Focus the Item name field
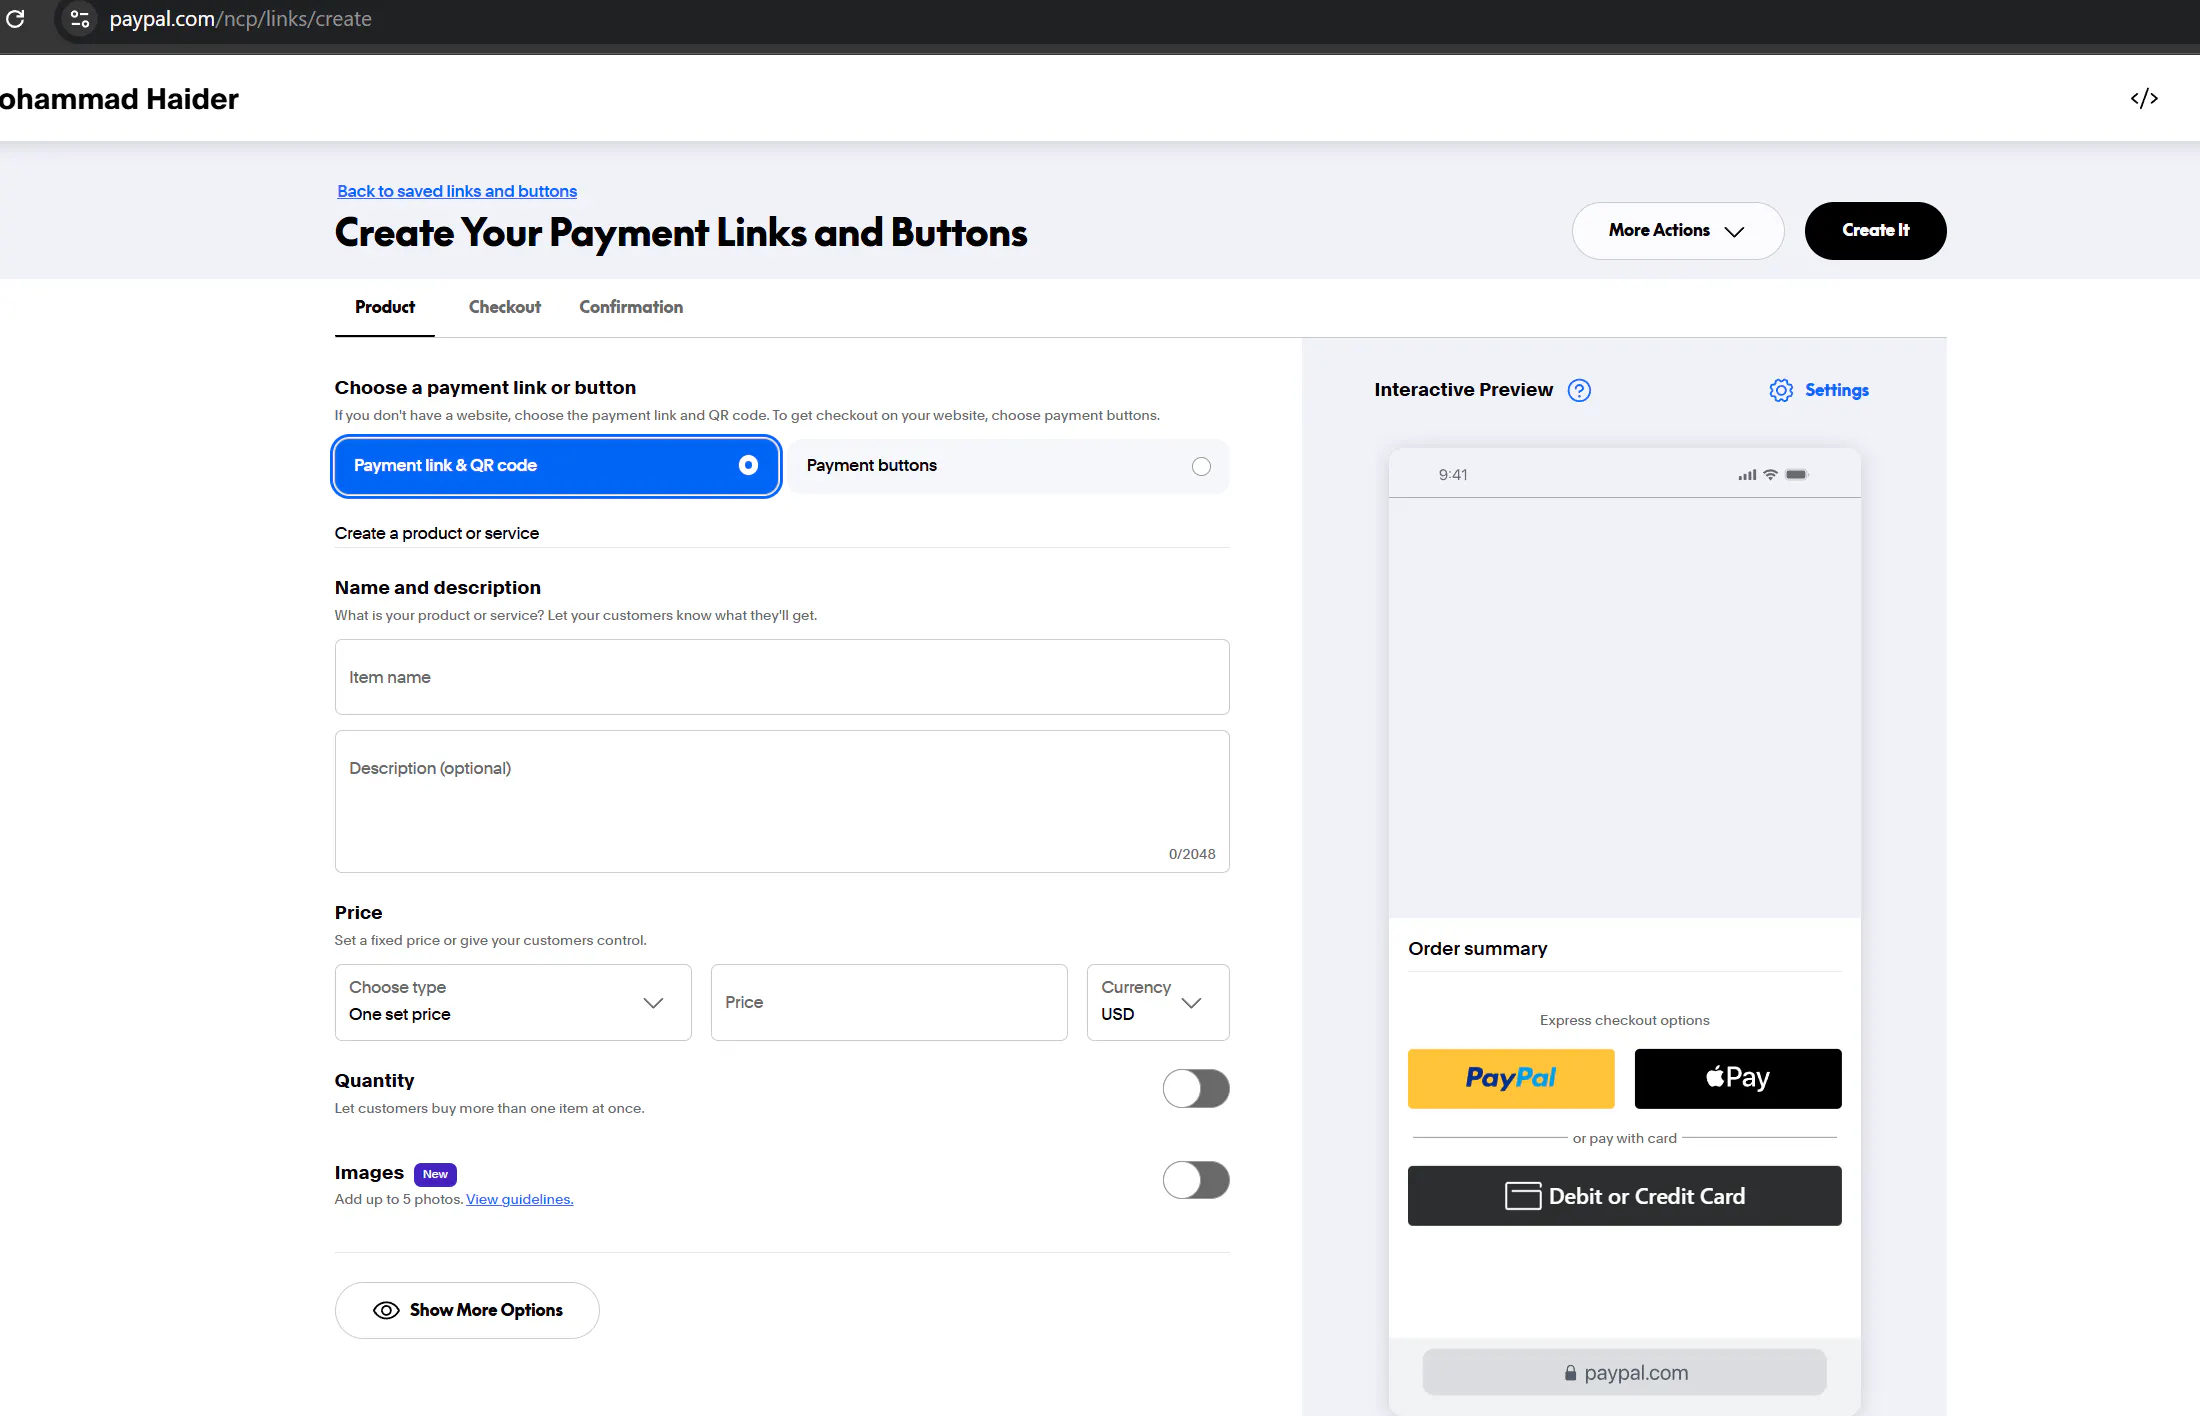The height and width of the screenshot is (1416, 2200). [782, 677]
